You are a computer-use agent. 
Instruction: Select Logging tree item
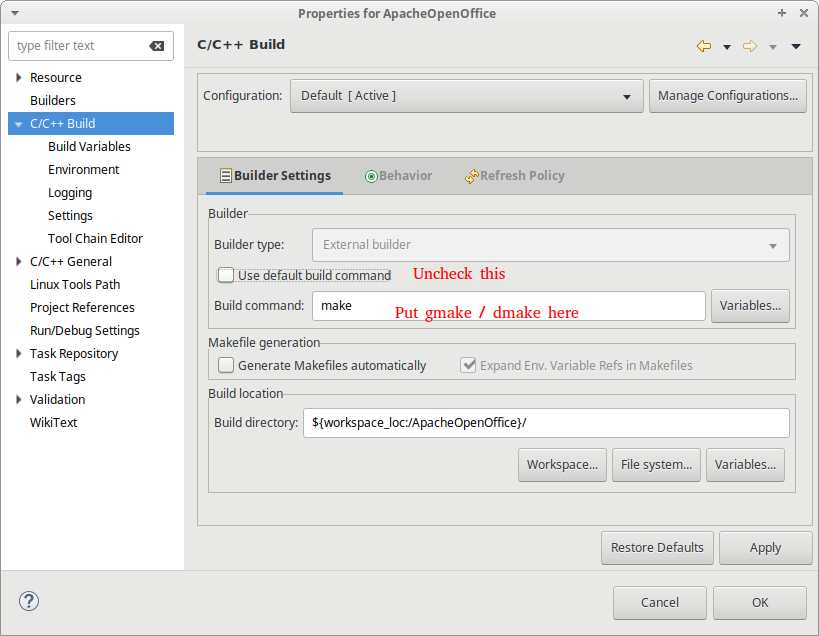pos(70,193)
